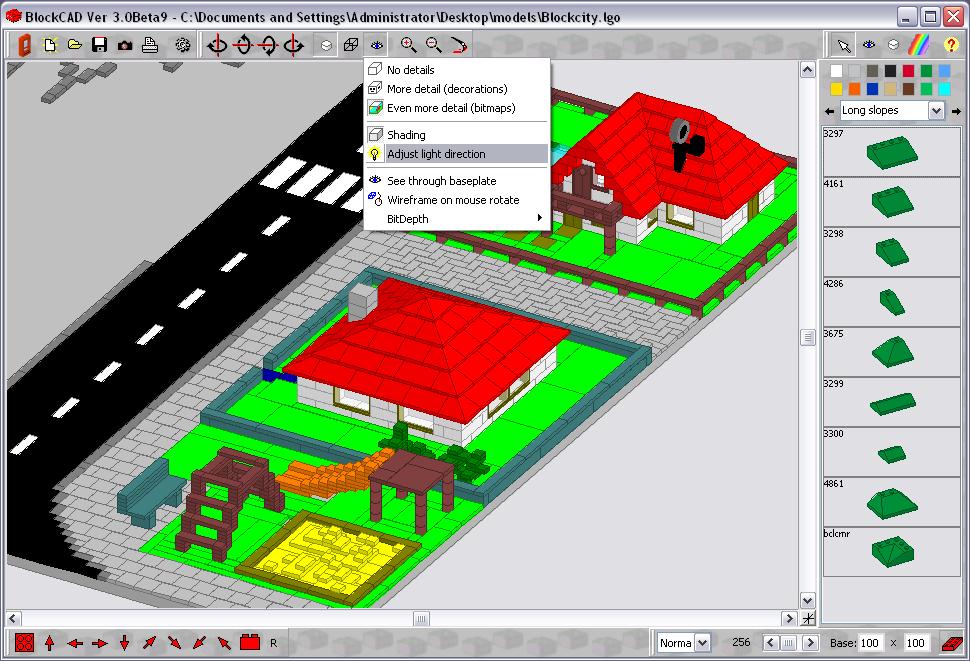Toggle the eye icon in the parts toolbar
Screen dimensions: 970x661
coord(869,45)
